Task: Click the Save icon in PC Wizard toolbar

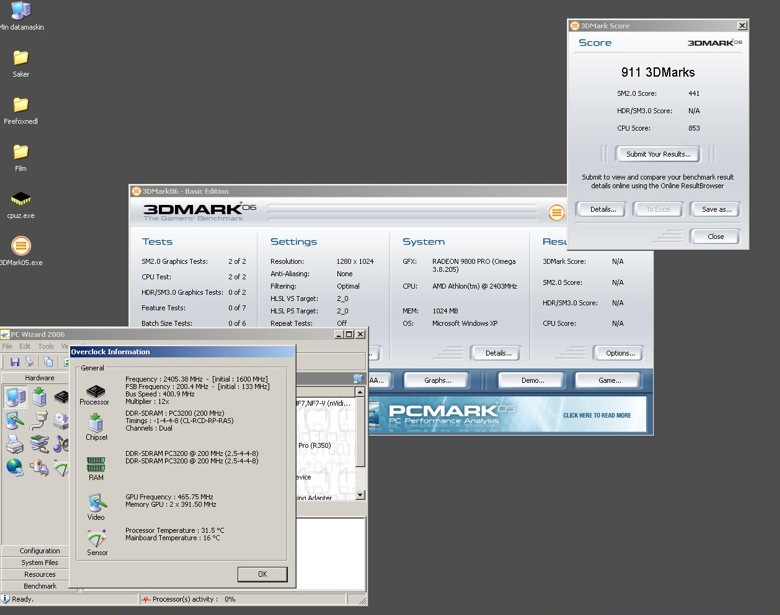Action: click(14, 362)
